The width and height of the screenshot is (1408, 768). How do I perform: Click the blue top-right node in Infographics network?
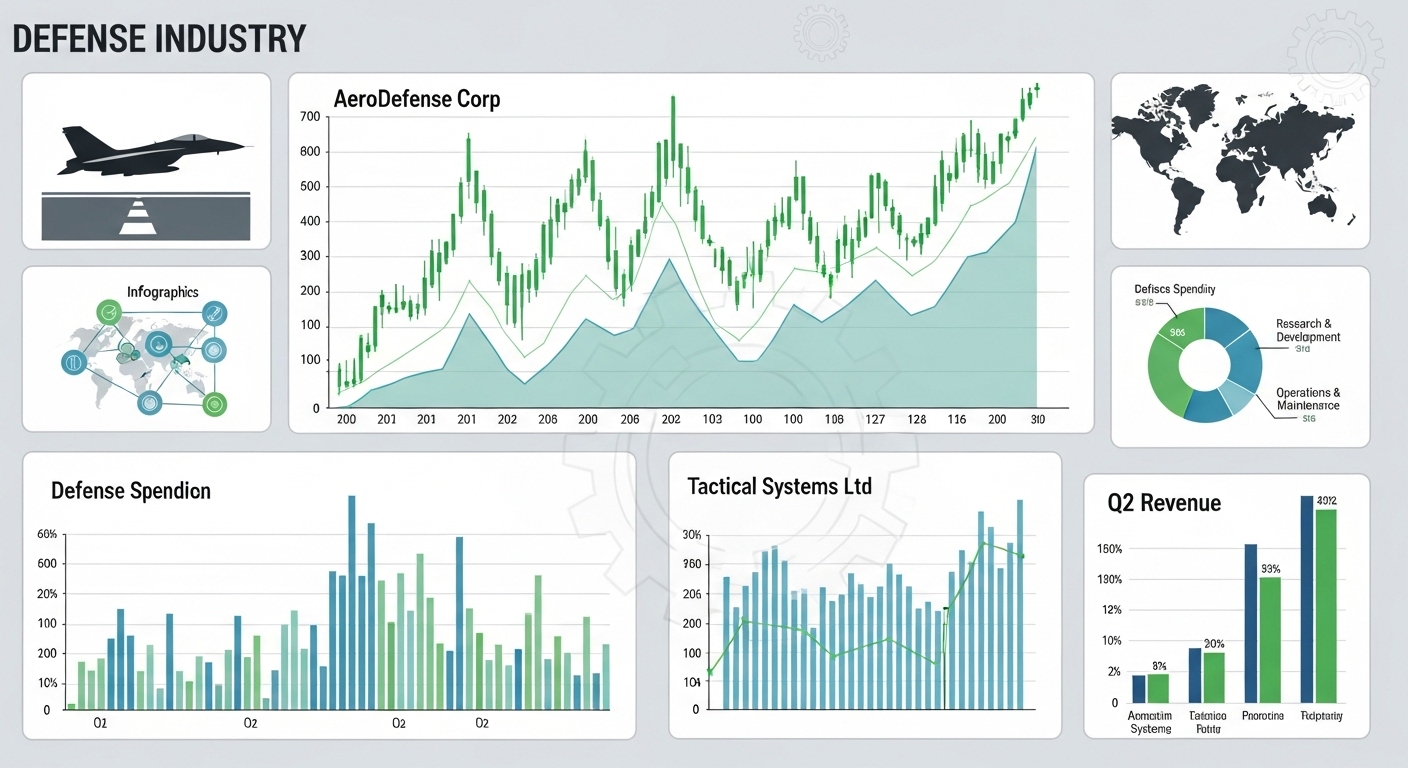(215, 314)
